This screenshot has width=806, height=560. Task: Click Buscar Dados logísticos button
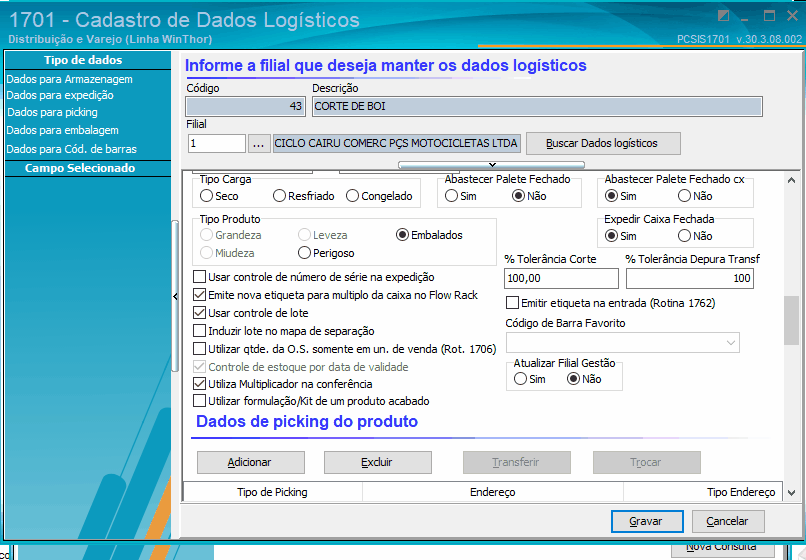point(603,143)
